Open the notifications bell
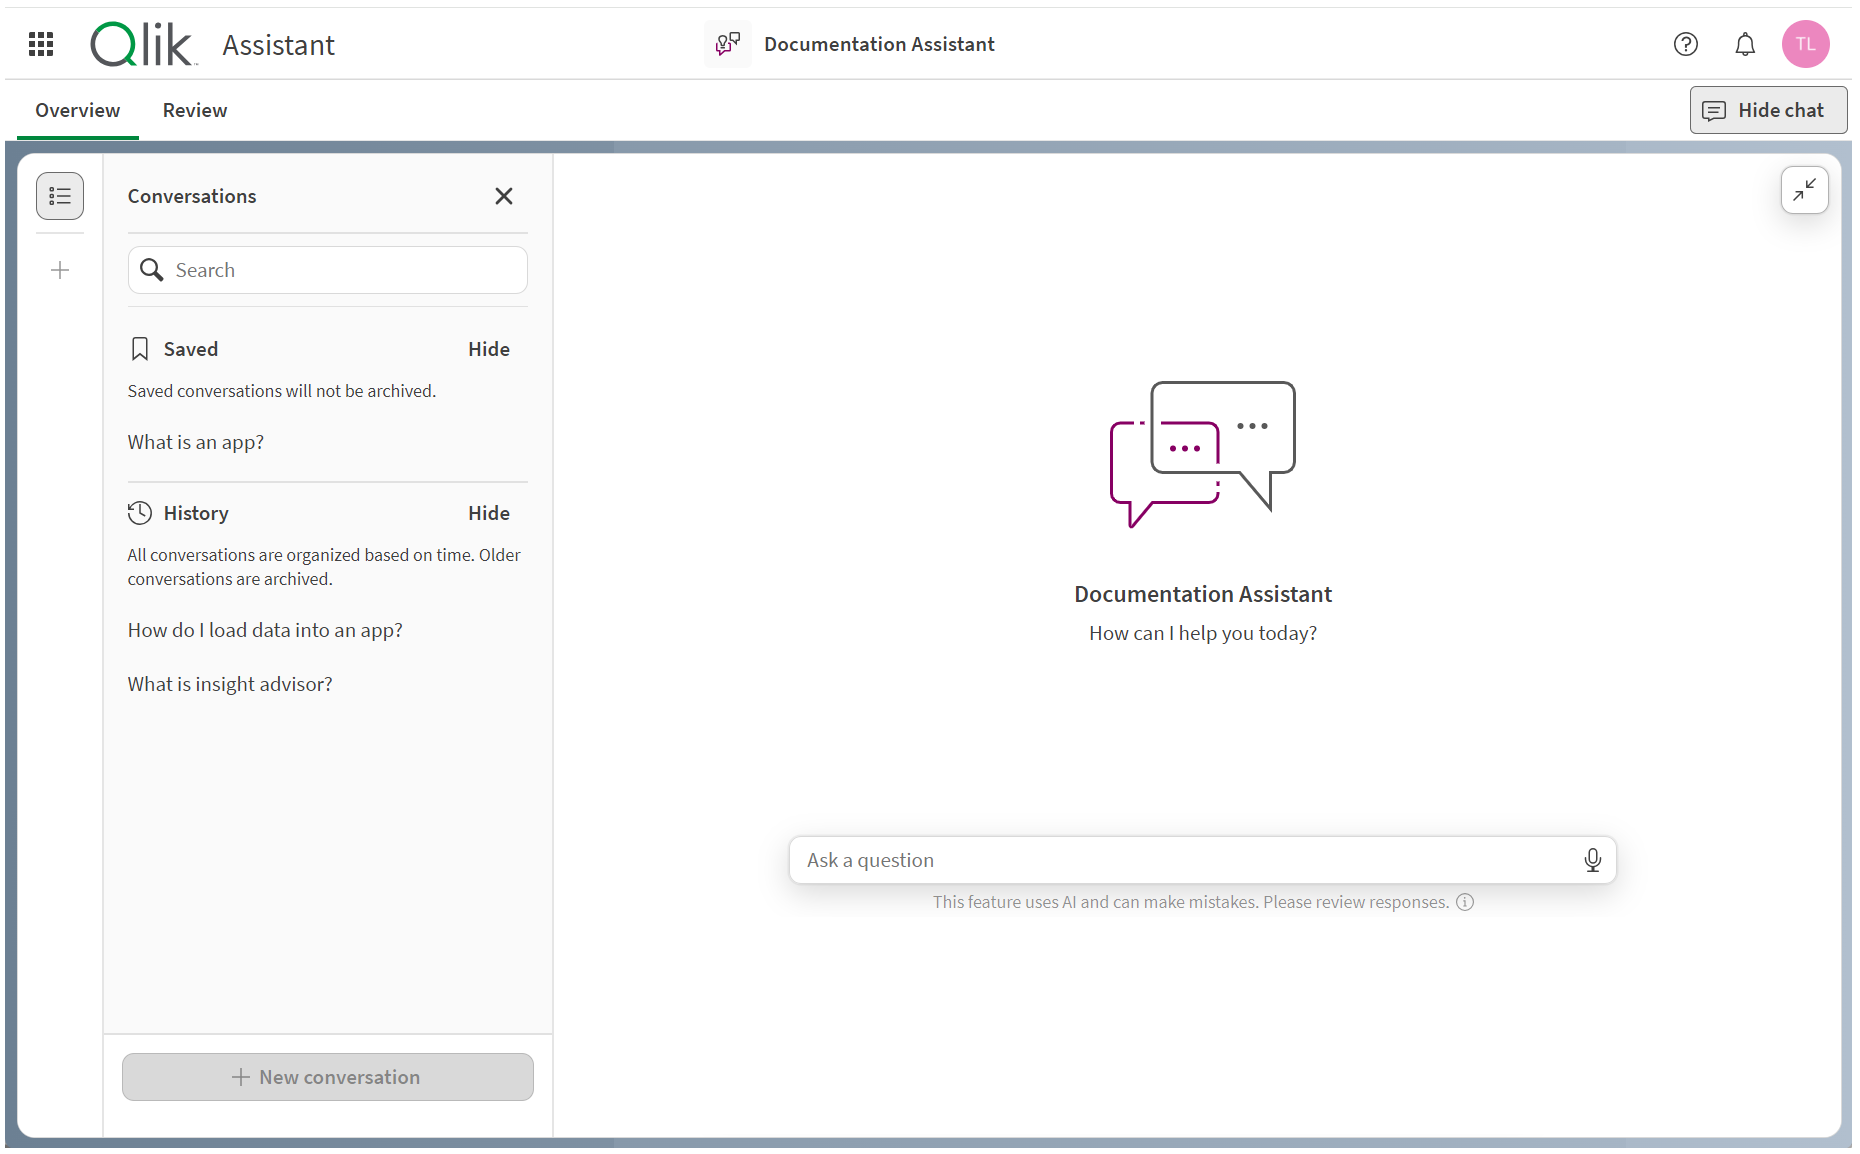Image resolution: width=1860 pixels, height=1154 pixels. pos(1745,44)
